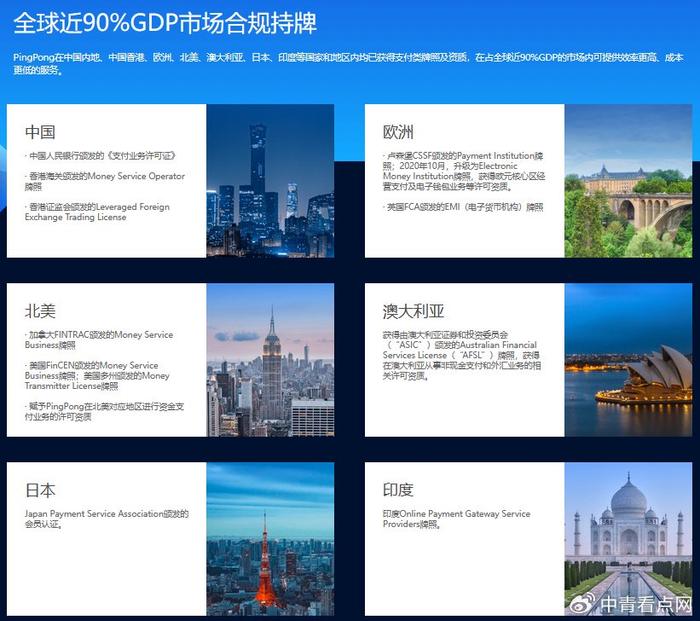
Task: Click the ASIC Australian Financial Services License paragraph
Action: point(462,355)
